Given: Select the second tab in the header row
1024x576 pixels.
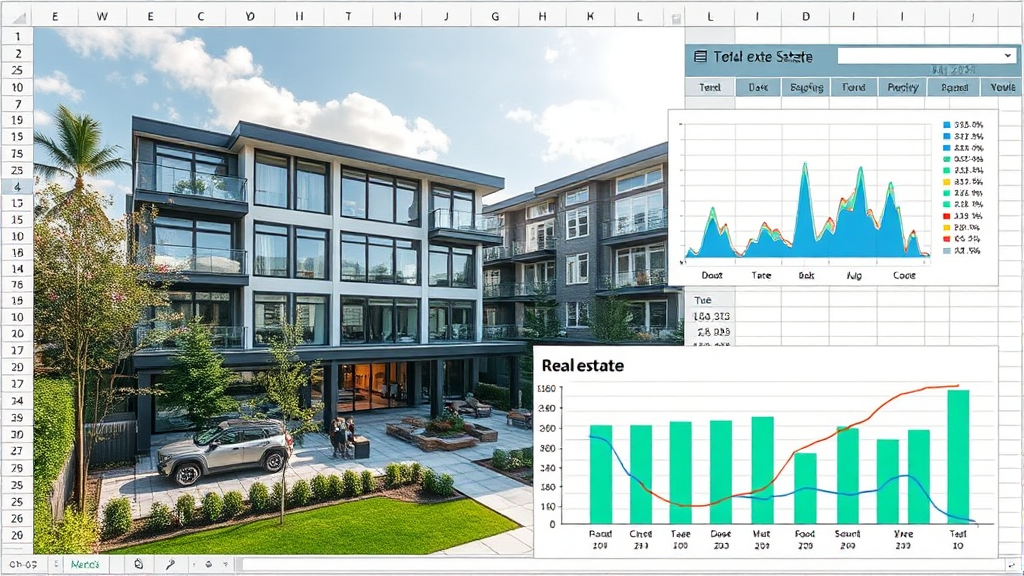Looking at the screenshot, I should (758, 87).
